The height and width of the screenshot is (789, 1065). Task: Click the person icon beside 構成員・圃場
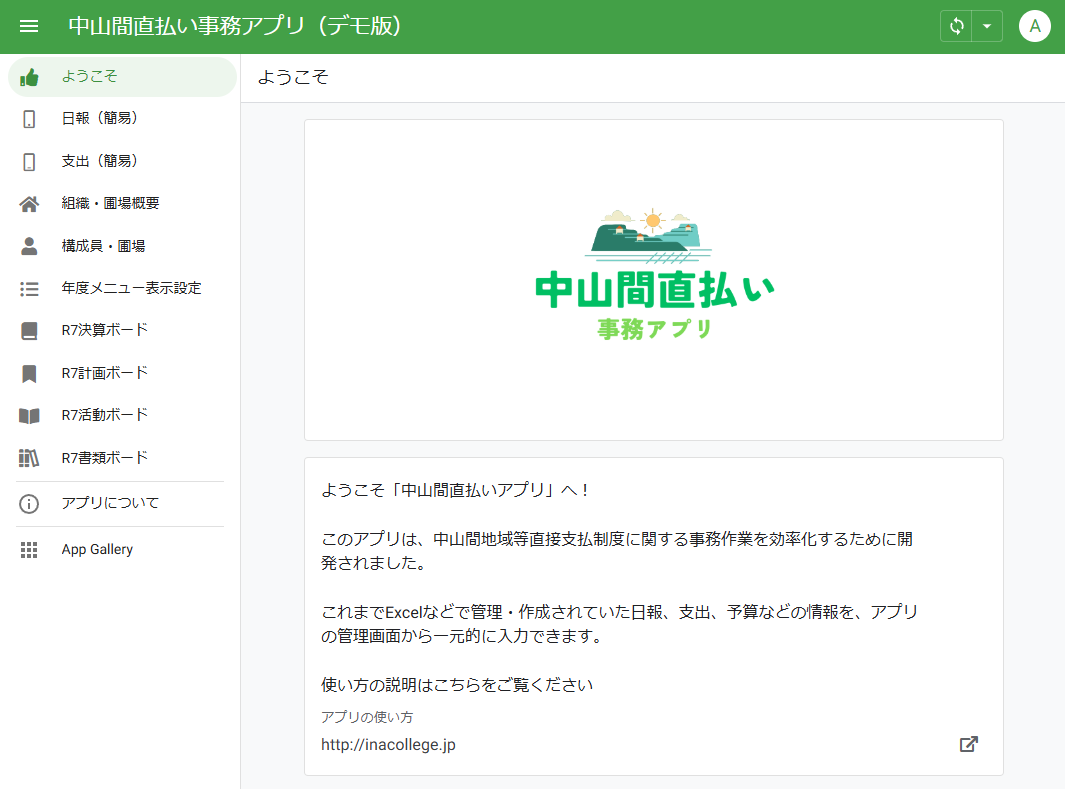[x=29, y=246]
